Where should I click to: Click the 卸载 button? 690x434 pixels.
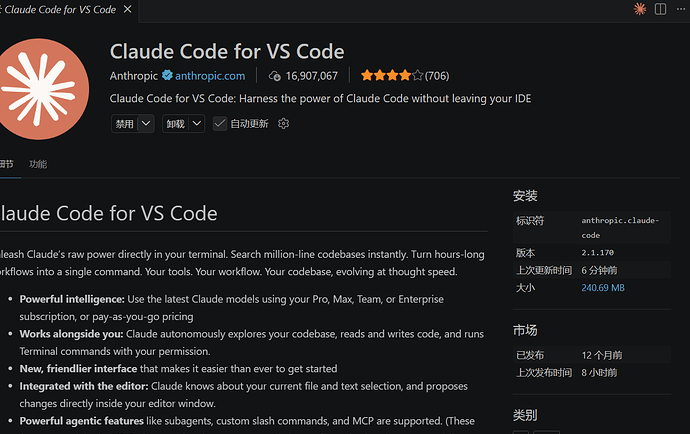[x=176, y=124]
